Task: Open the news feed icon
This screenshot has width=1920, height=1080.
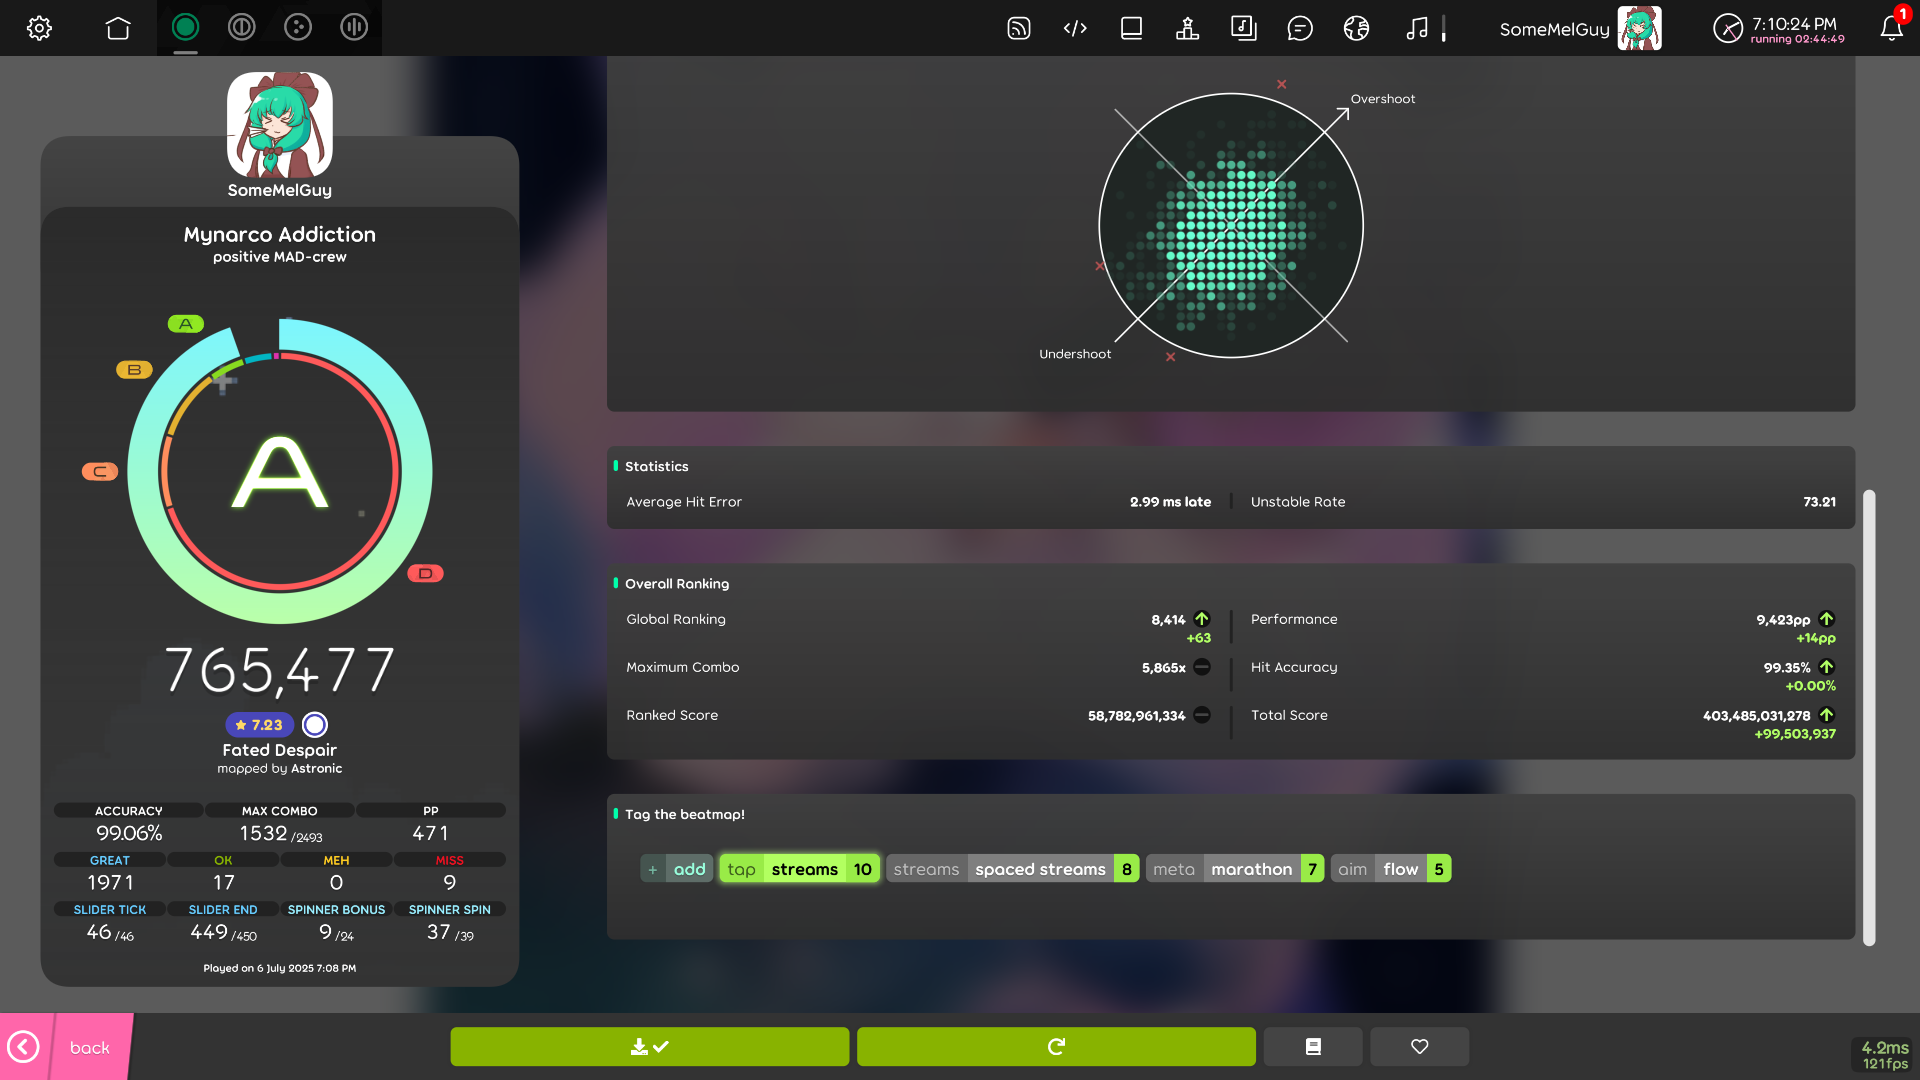Action: tap(1018, 28)
